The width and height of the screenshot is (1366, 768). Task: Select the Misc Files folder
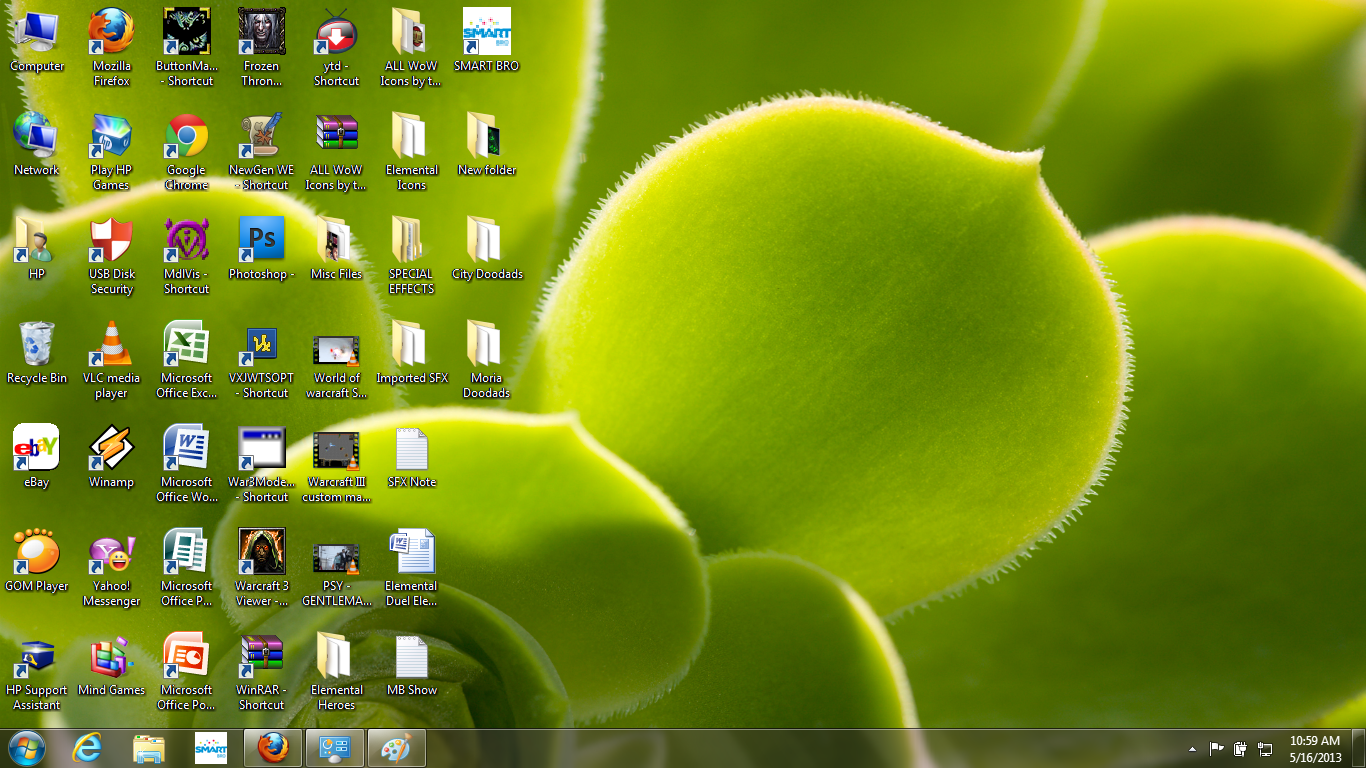(x=337, y=248)
